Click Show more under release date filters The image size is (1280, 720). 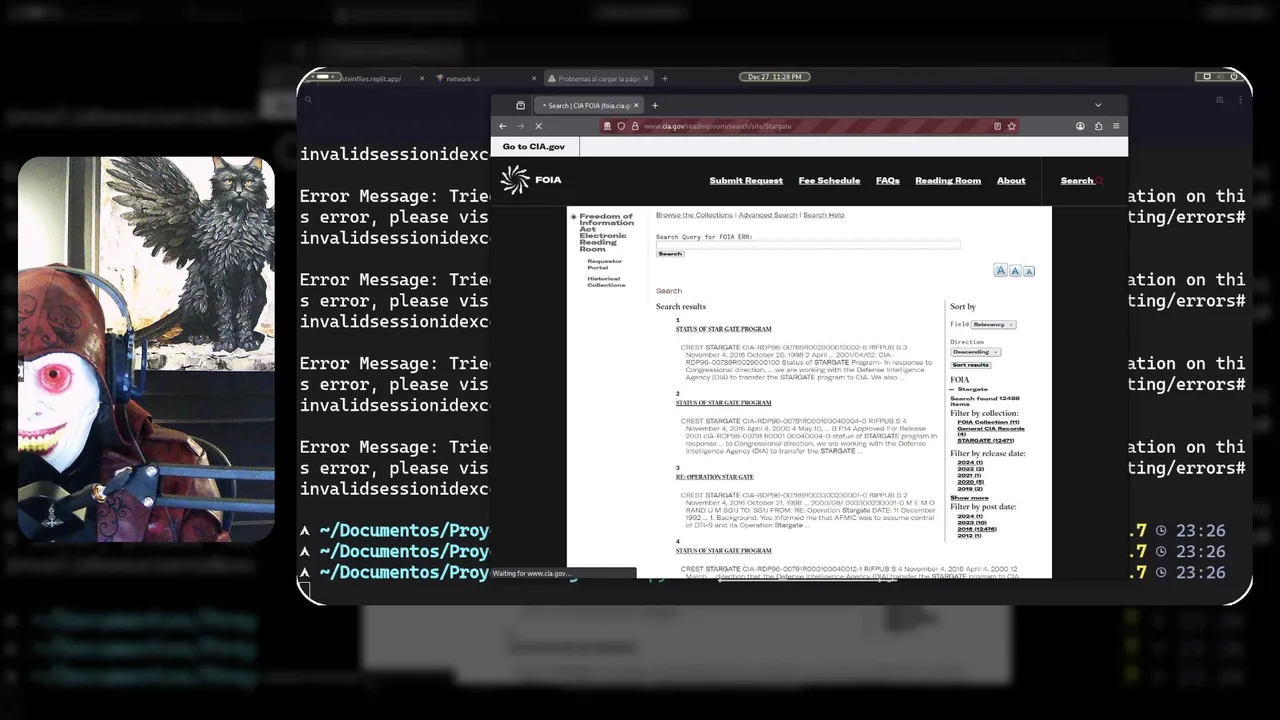point(969,498)
